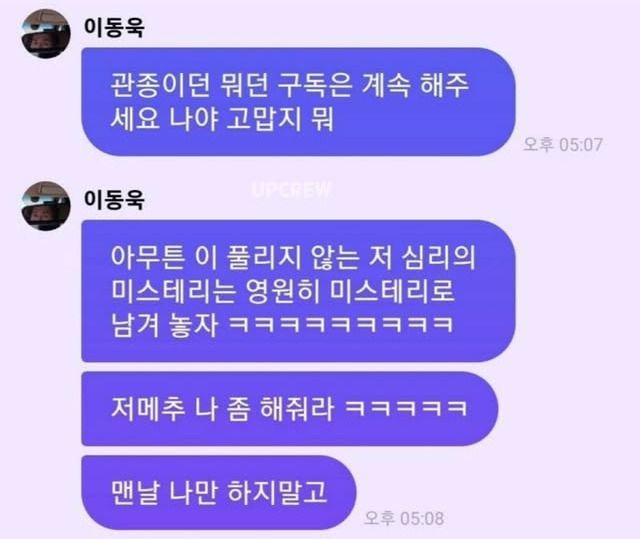The height and width of the screenshot is (539, 640).
Task: Click the word 저메추 in the third bubble
Action: coord(148,408)
